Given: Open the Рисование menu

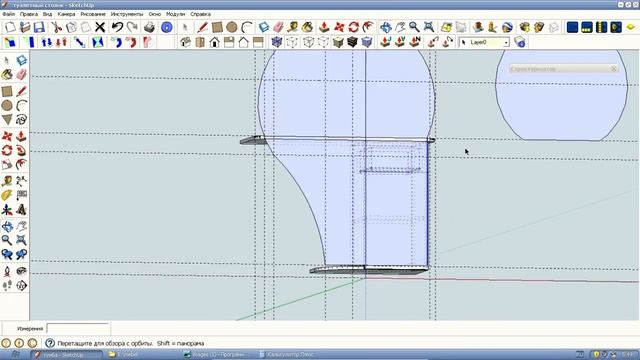Looking at the screenshot, I should [93, 14].
